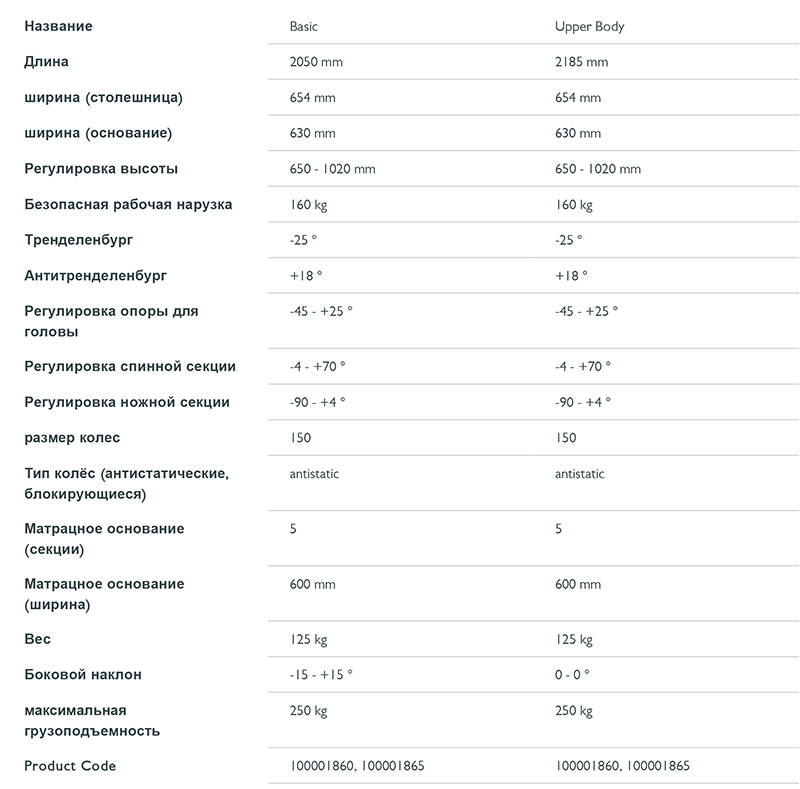Click the "Product Code" row label
The height and width of the screenshot is (789, 800).
pos(70,766)
